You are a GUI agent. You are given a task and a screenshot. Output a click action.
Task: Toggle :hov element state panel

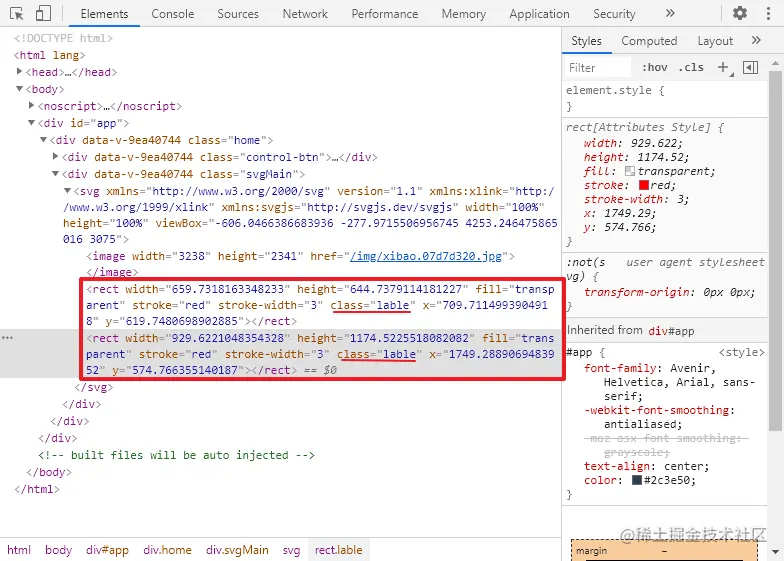coord(654,68)
